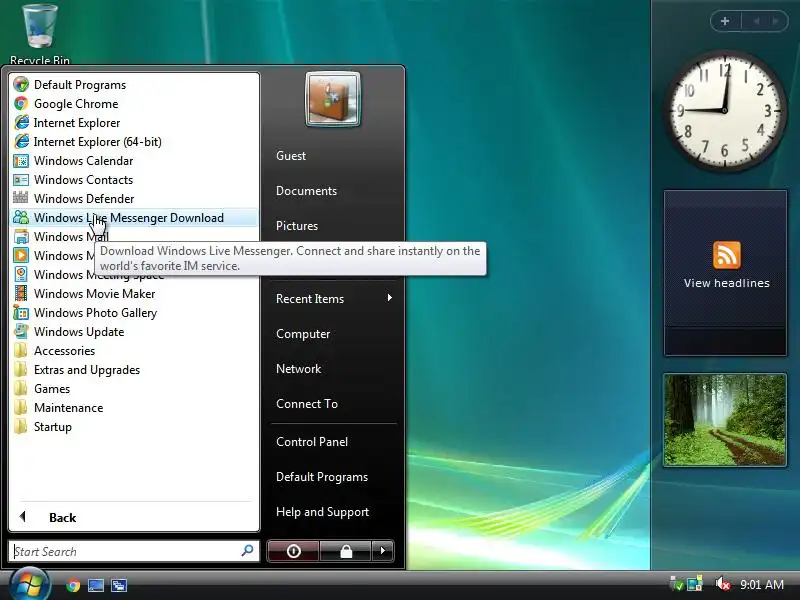
Task: Click sidebar previous gadgets arrow
Action: point(756,21)
